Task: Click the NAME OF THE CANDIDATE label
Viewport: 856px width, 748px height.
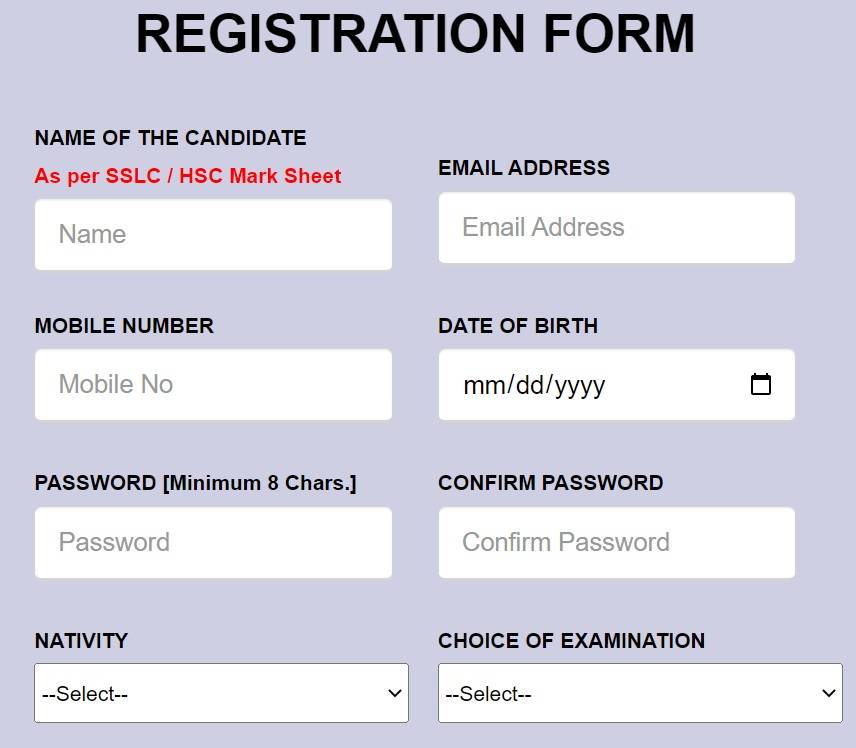Action: 170,138
